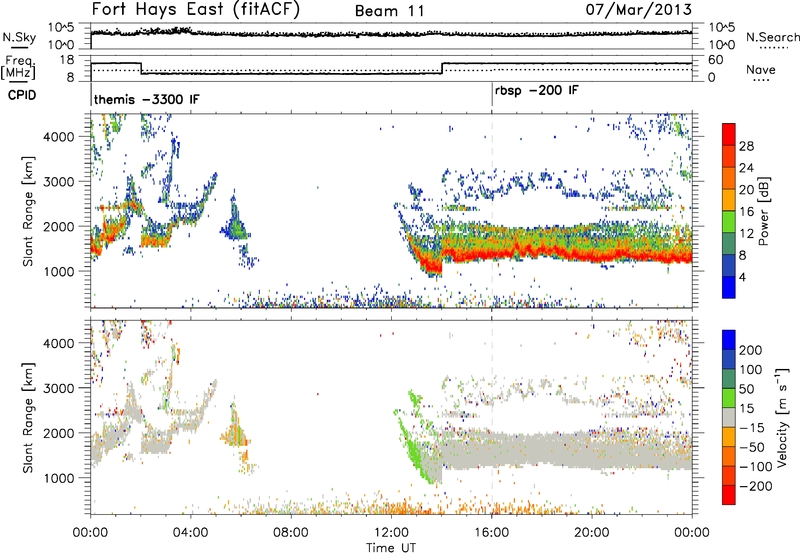The width and height of the screenshot is (800, 554).
Task: Click the '12:00' time tick label
Action: pos(391,533)
